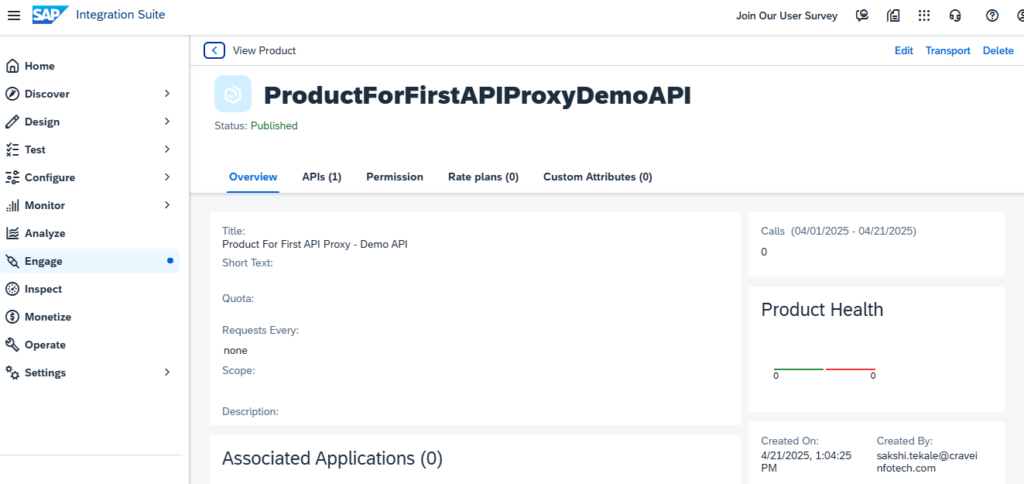This screenshot has width=1024, height=484.
Task: Open the Rate plans (0) tab
Action: tap(483, 177)
